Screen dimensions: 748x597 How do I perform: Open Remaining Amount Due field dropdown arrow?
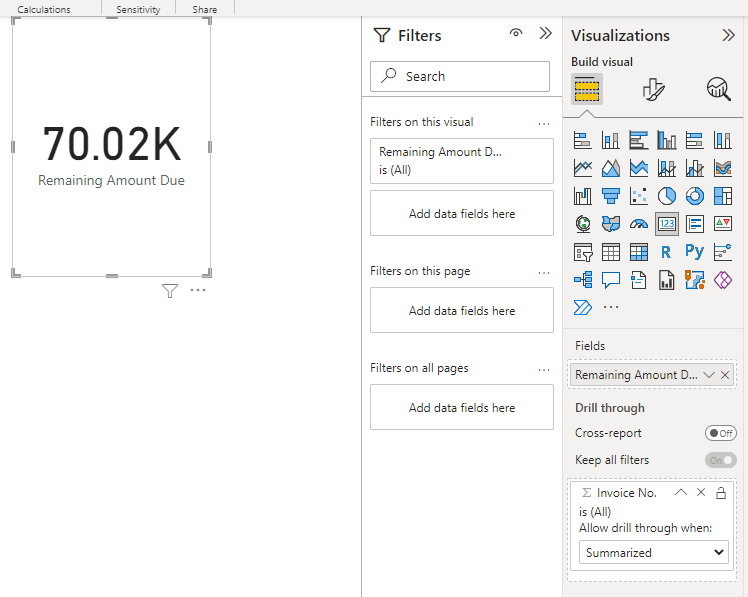click(708, 375)
